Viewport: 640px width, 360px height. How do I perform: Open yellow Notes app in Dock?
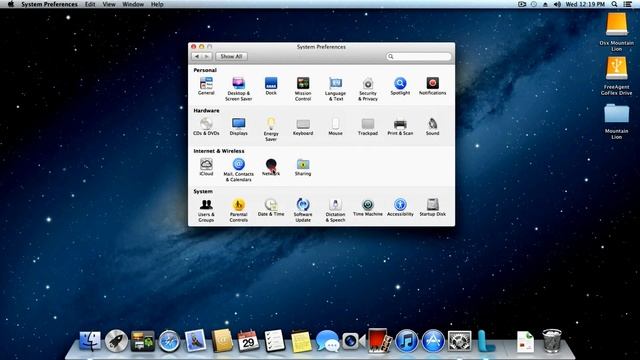pyautogui.click(x=301, y=341)
